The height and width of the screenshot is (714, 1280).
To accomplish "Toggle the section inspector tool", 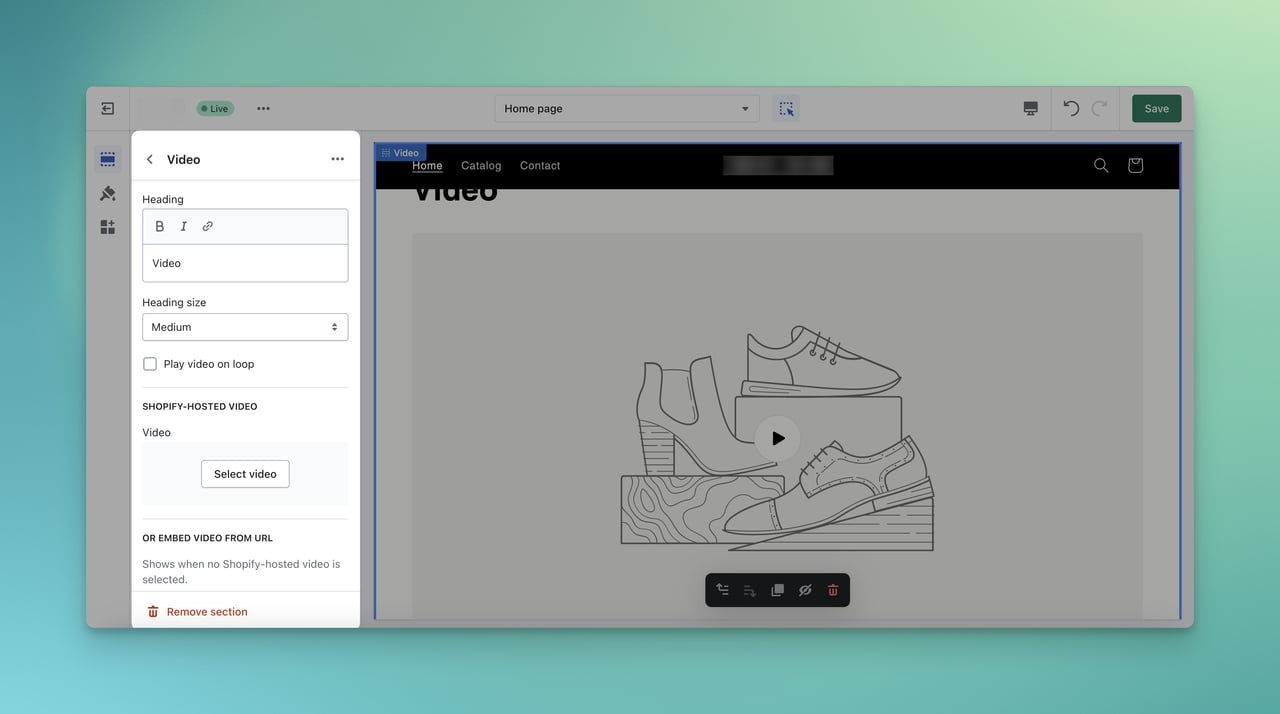I will (x=786, y=108).
